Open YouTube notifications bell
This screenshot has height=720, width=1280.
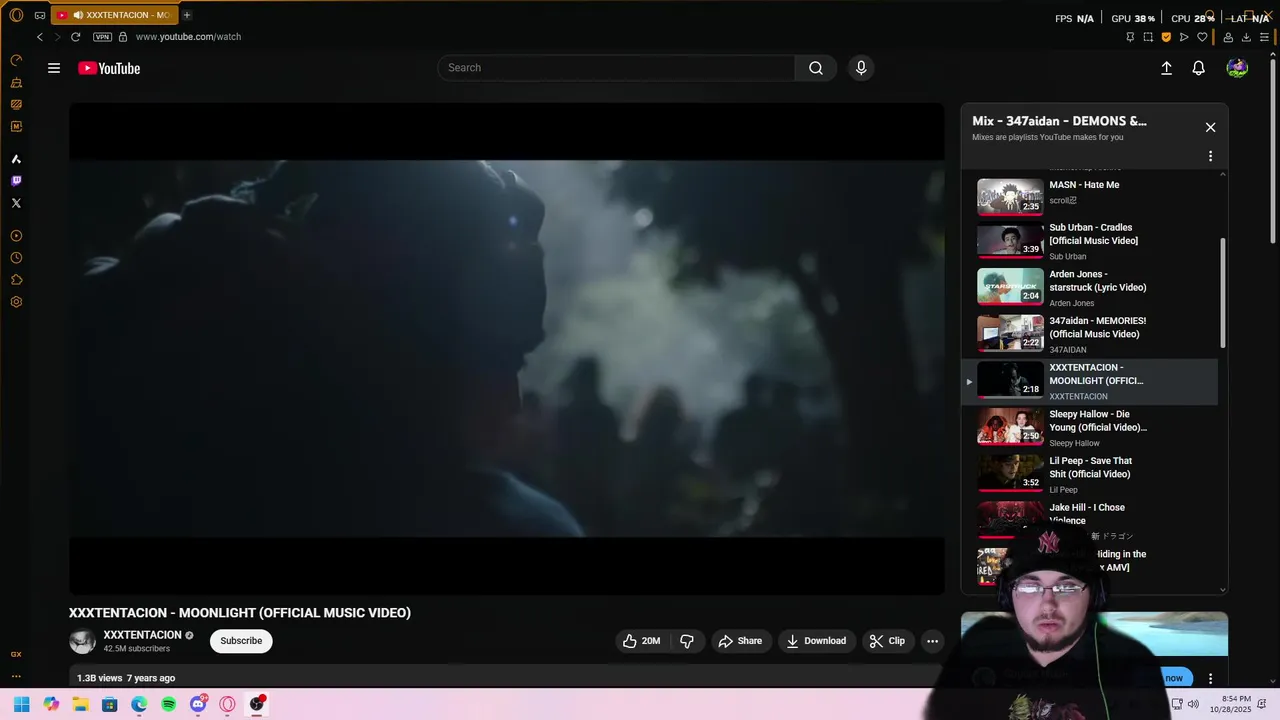click(1198, 68)
